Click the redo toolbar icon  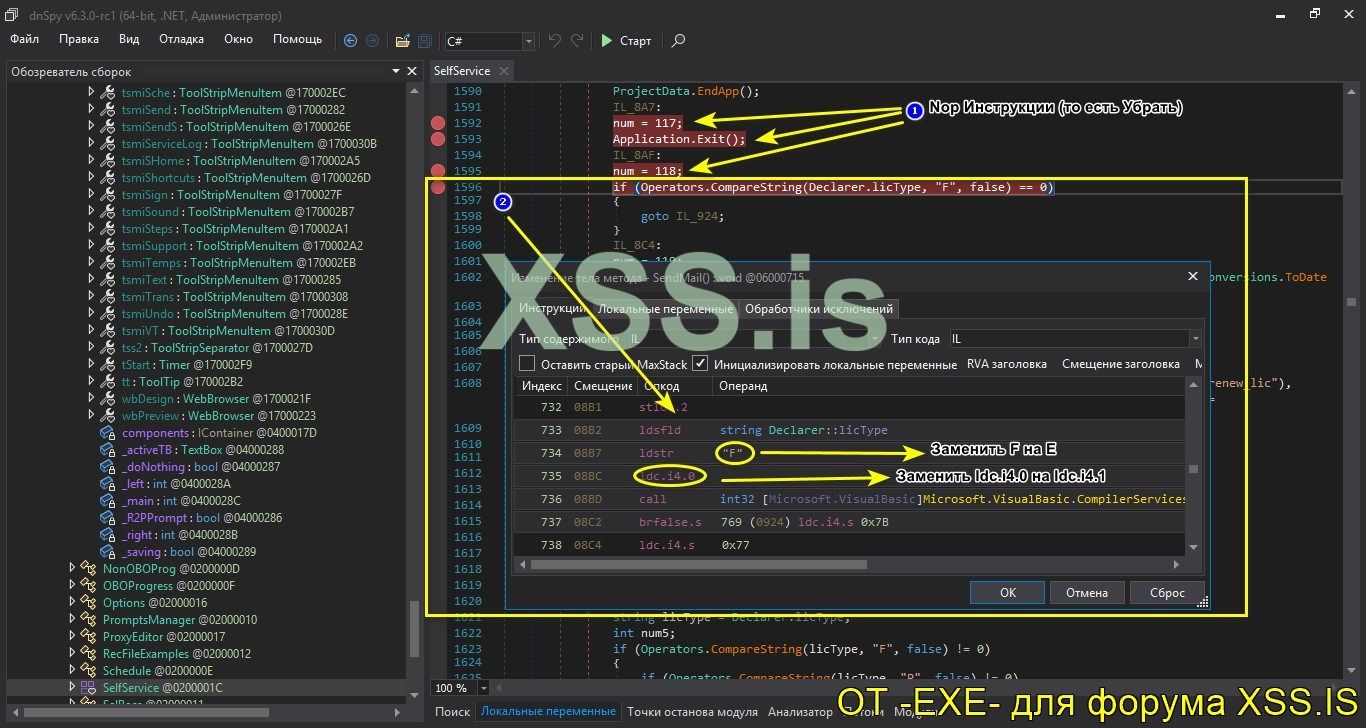[x=577, y=41]
